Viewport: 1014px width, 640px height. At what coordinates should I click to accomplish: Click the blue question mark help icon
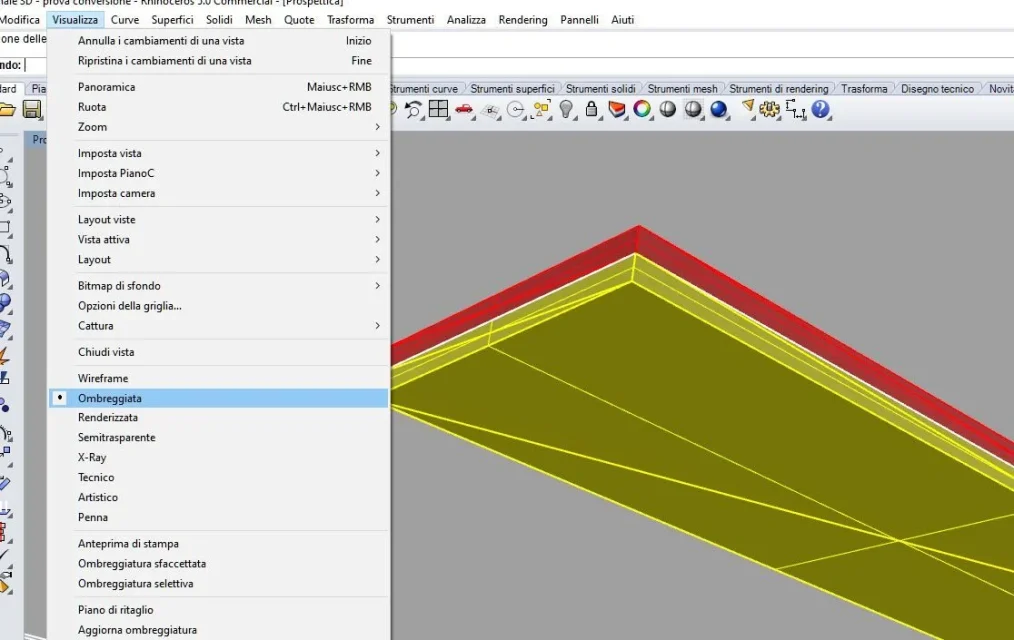pos(821,109)
